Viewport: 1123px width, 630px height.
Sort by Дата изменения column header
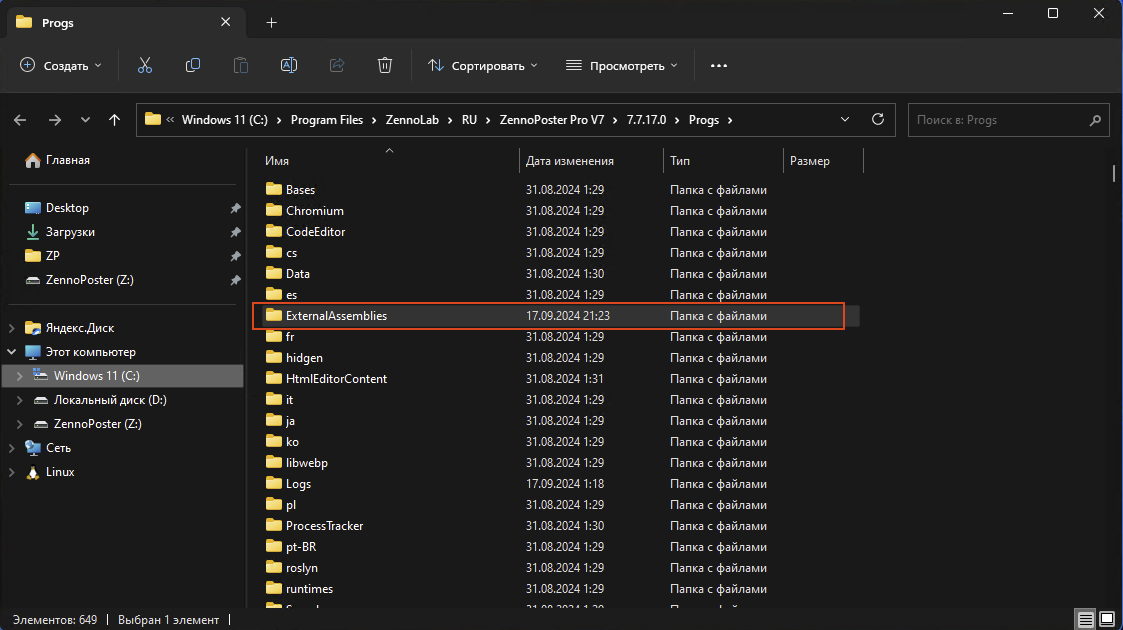pyautogui.click(x=570, y=161)
